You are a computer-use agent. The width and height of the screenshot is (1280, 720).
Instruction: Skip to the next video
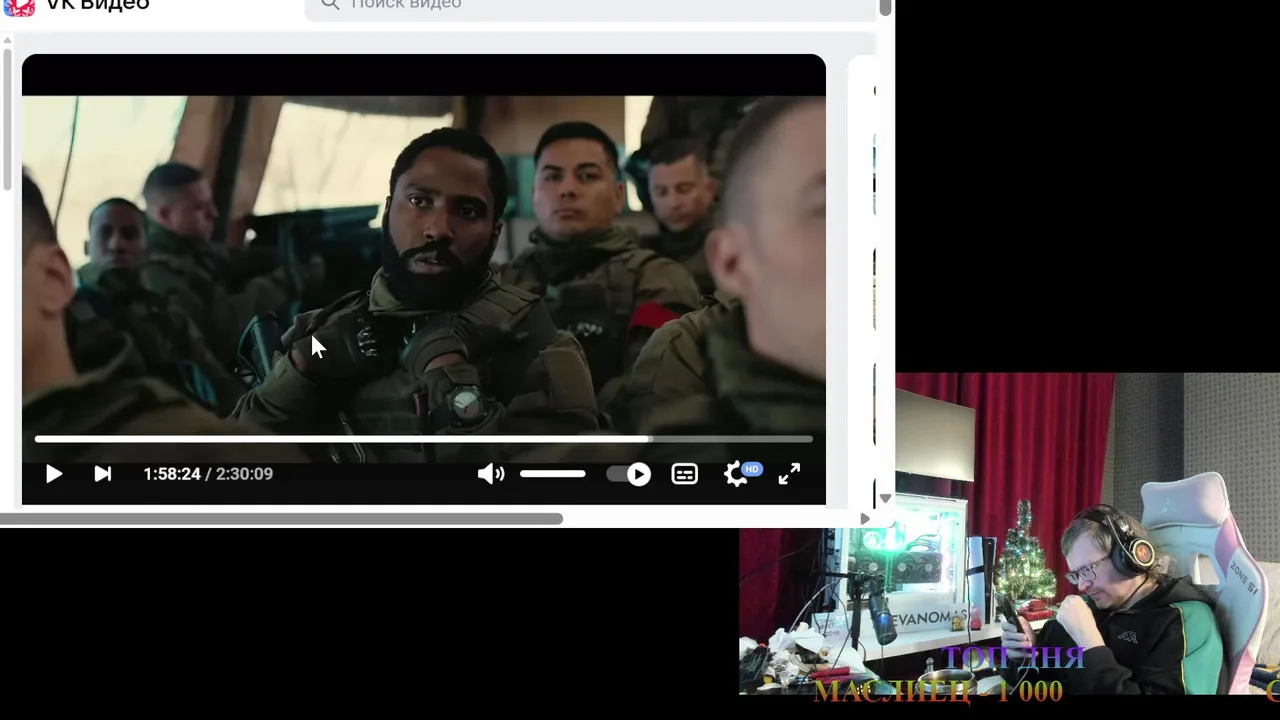pos(103,474)
